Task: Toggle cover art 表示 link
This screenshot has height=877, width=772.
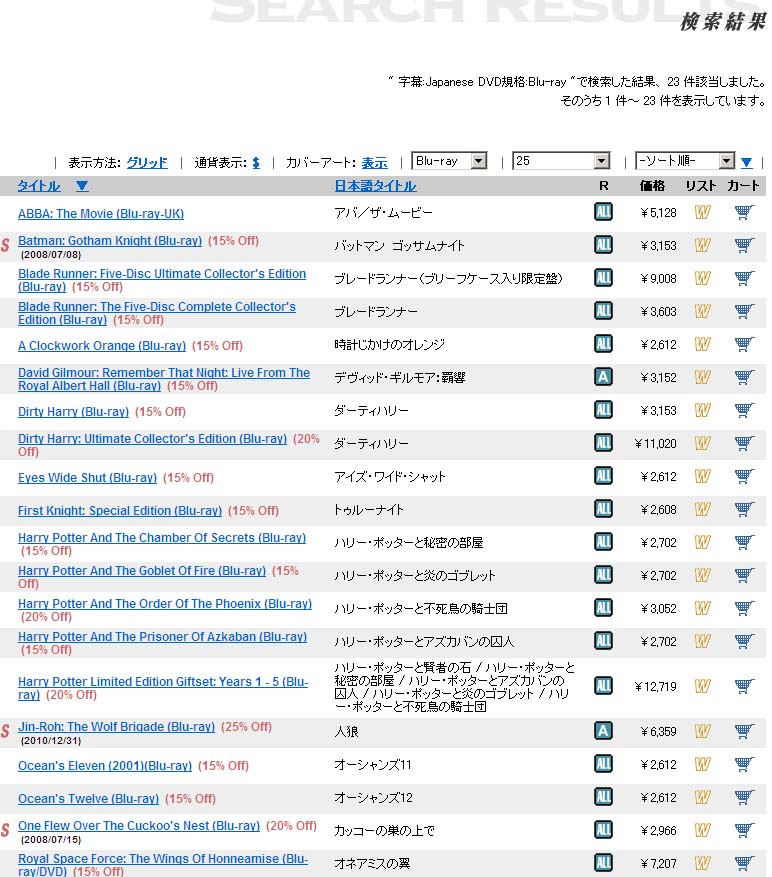Action: click(374, 163)
